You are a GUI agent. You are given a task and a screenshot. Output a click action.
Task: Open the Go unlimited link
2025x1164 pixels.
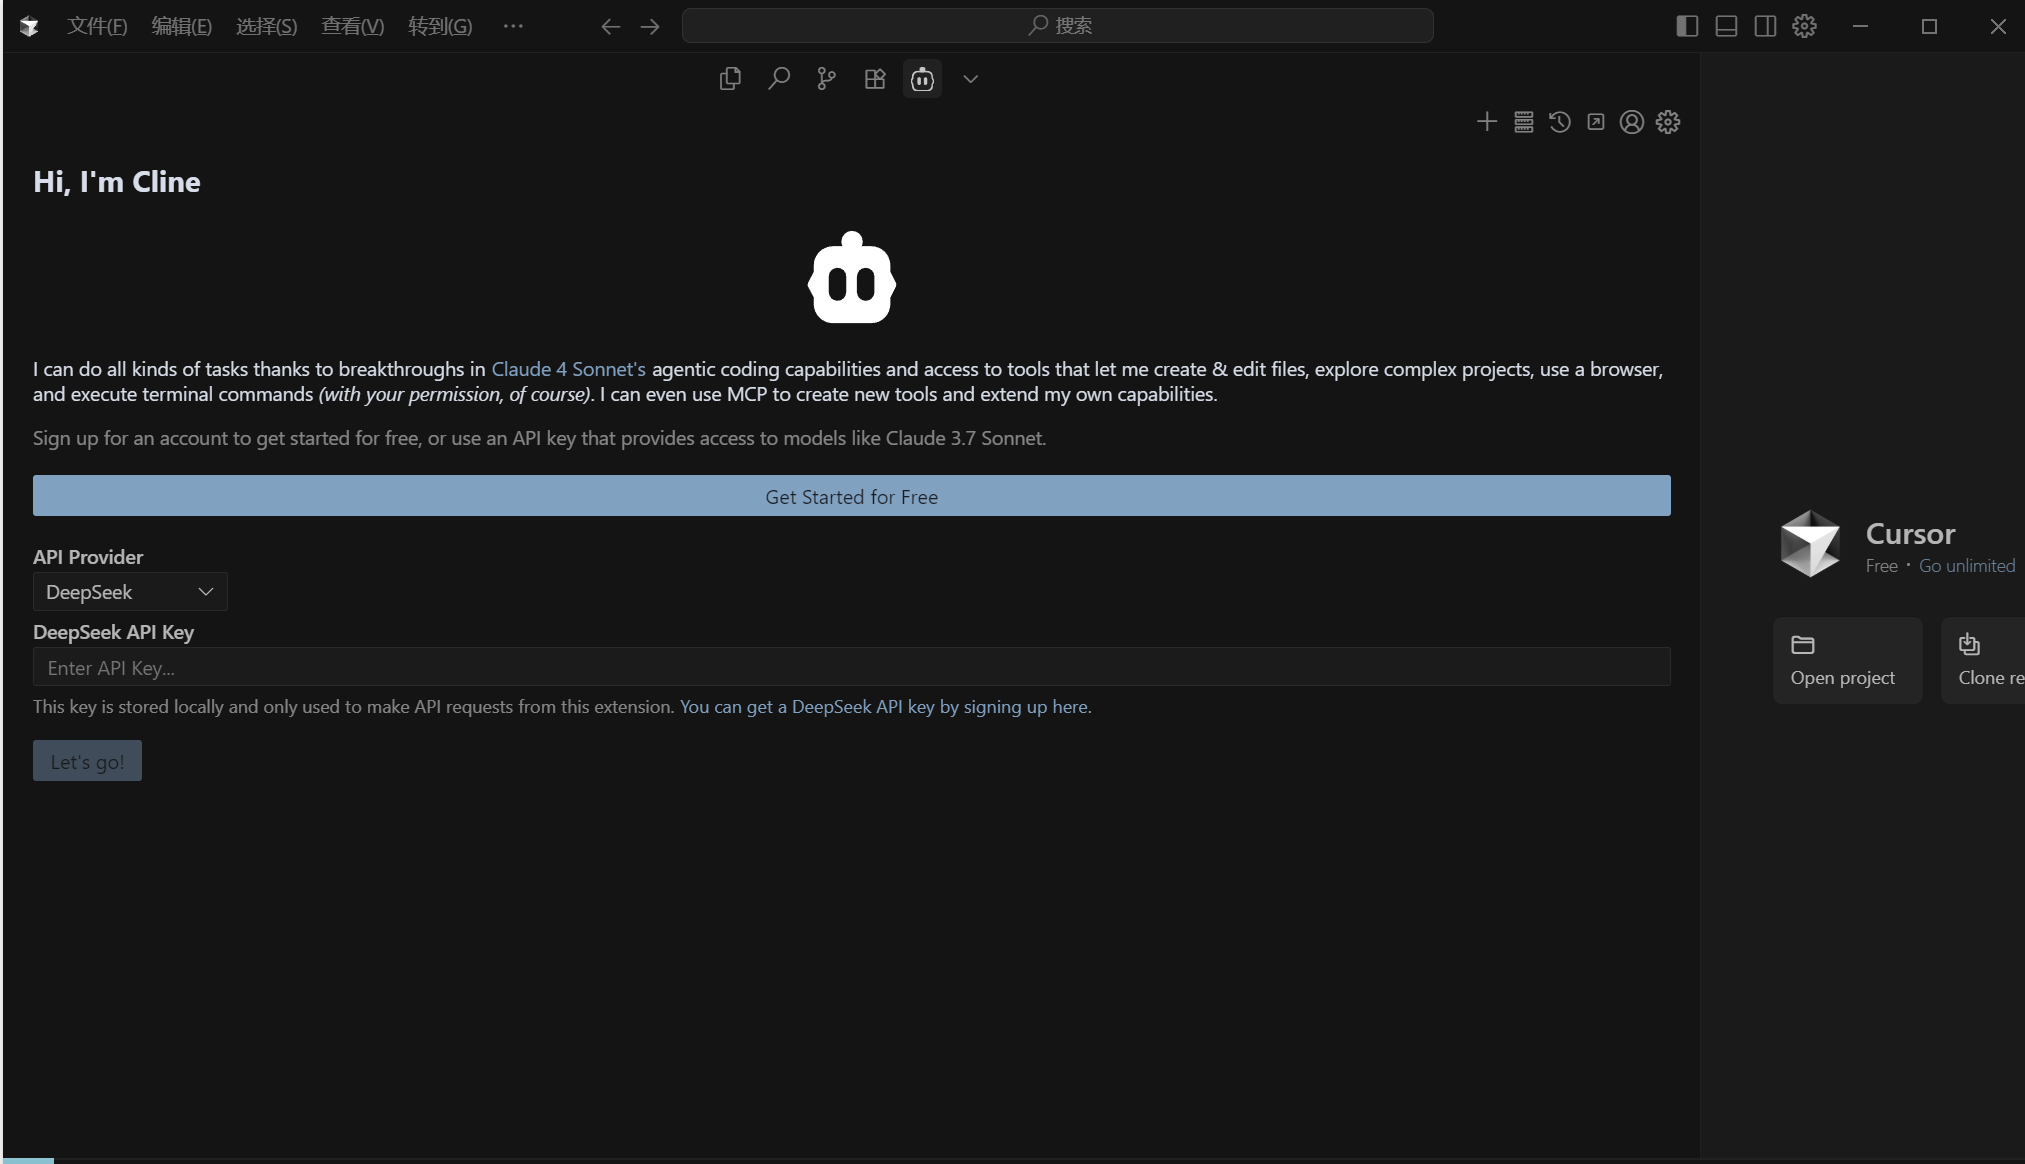(1966, 566)
